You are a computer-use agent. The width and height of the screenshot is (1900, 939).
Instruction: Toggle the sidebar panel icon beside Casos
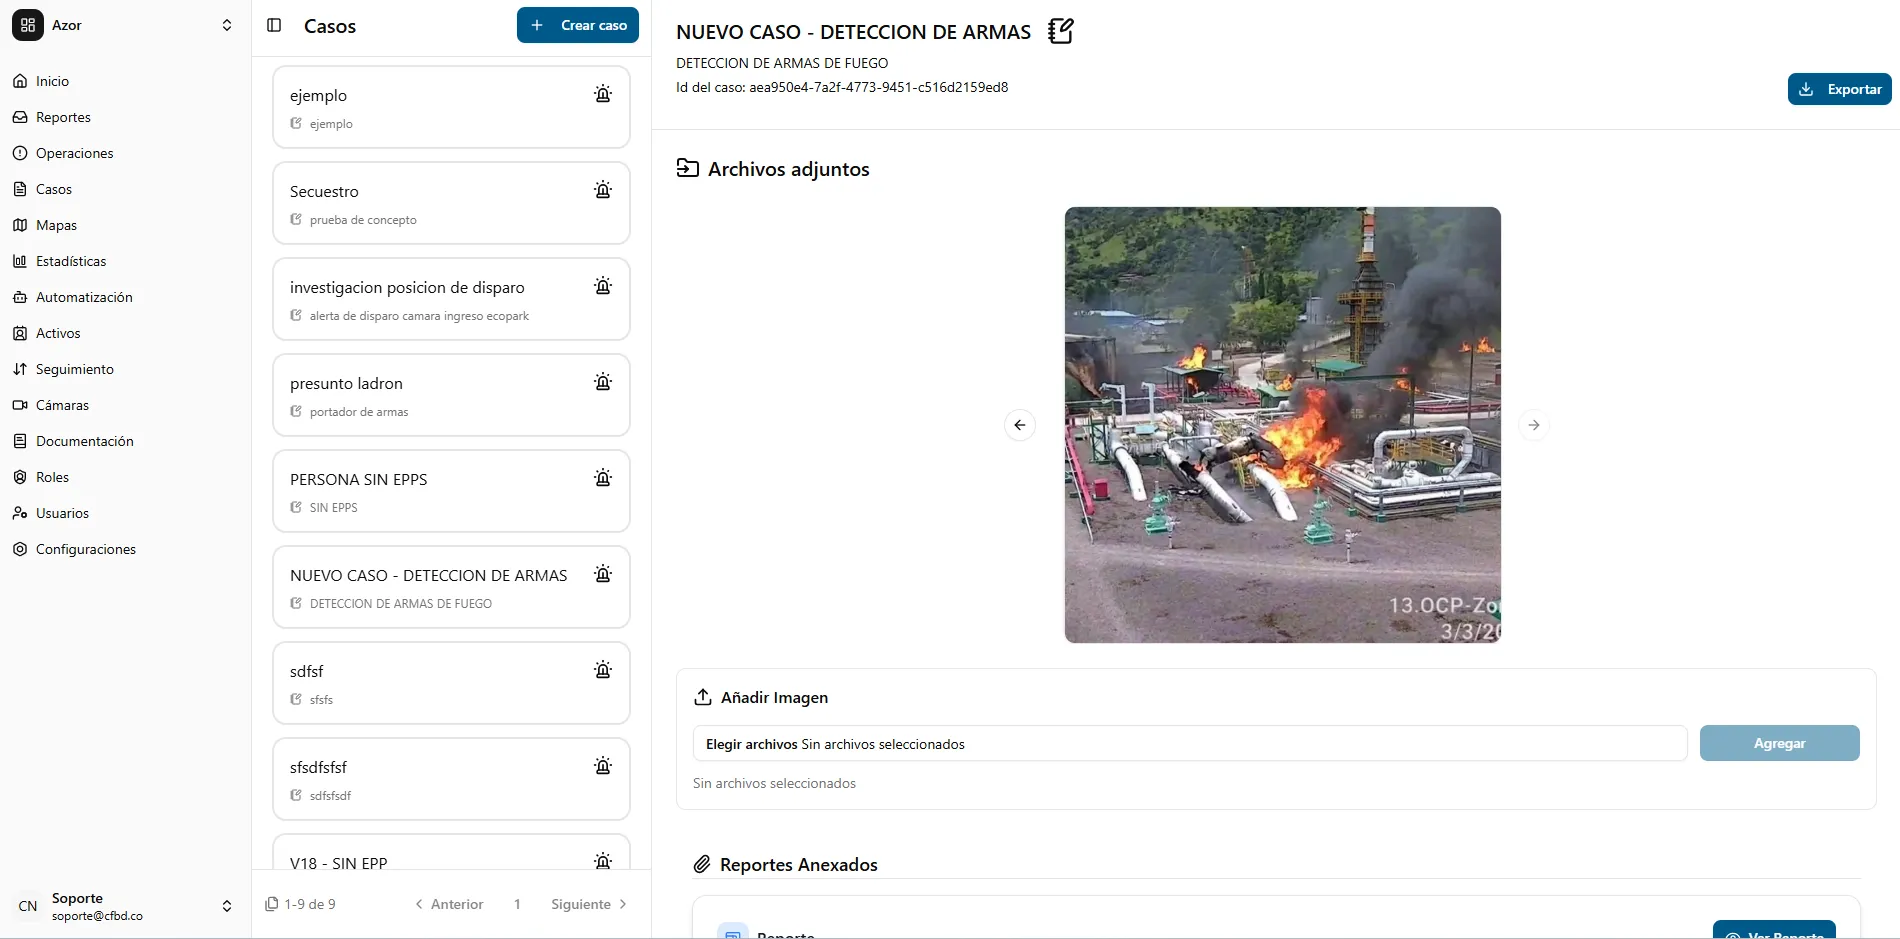(x=274, y=25)
